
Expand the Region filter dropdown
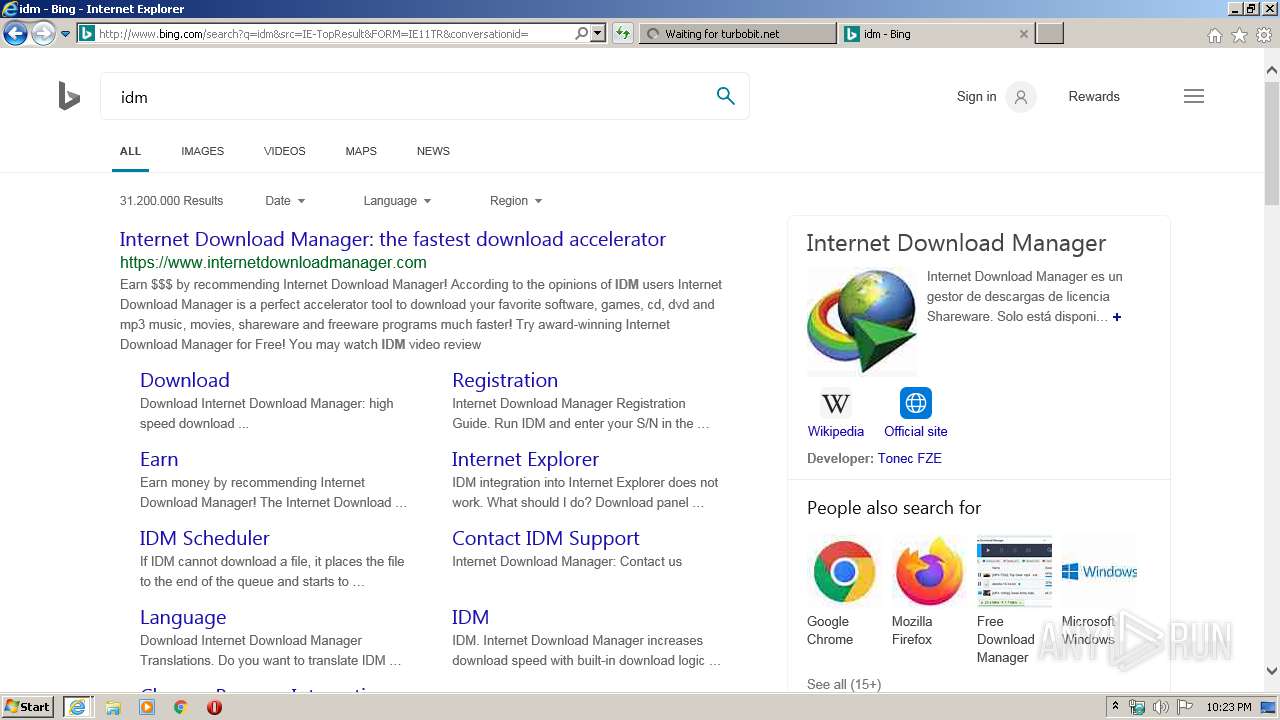click(x=516, y=201)
